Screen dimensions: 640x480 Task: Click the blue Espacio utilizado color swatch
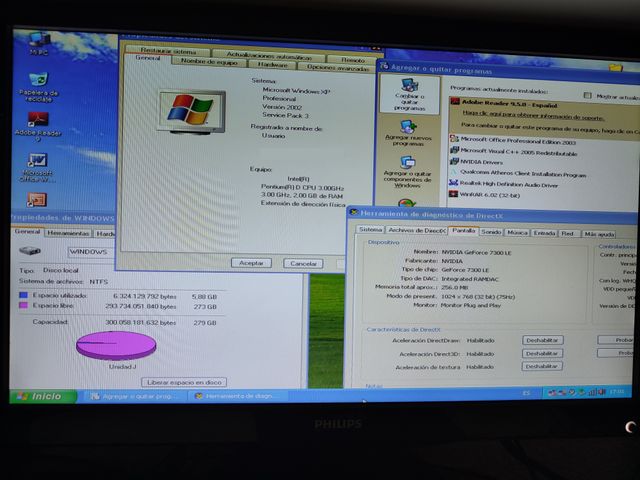coord(23,295)
